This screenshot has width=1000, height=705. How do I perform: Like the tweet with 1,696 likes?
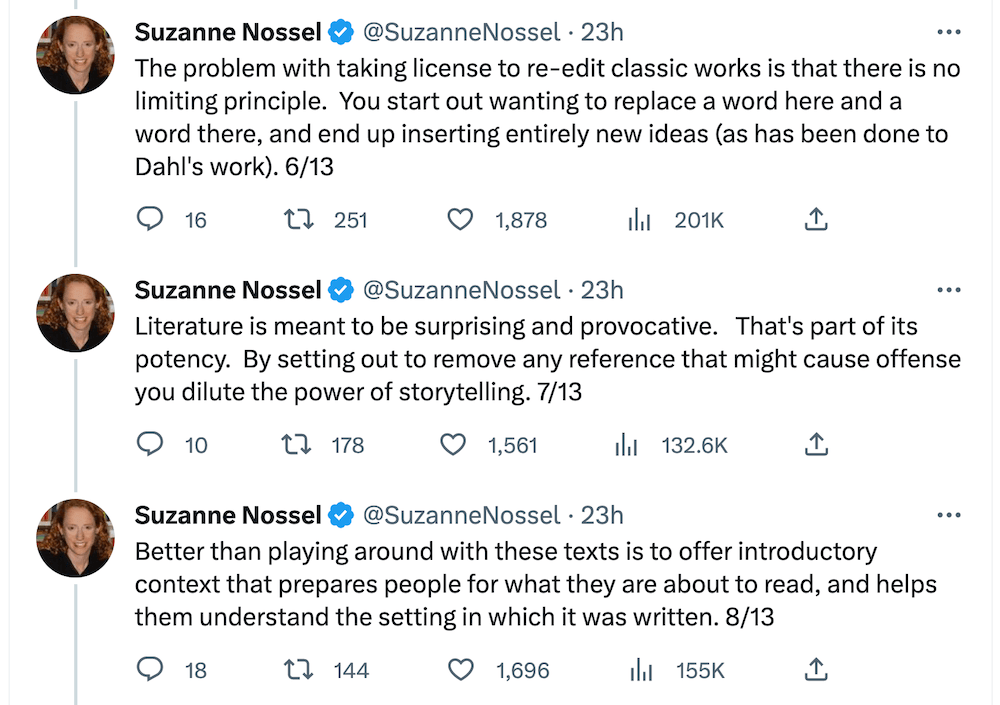[461, 669]
